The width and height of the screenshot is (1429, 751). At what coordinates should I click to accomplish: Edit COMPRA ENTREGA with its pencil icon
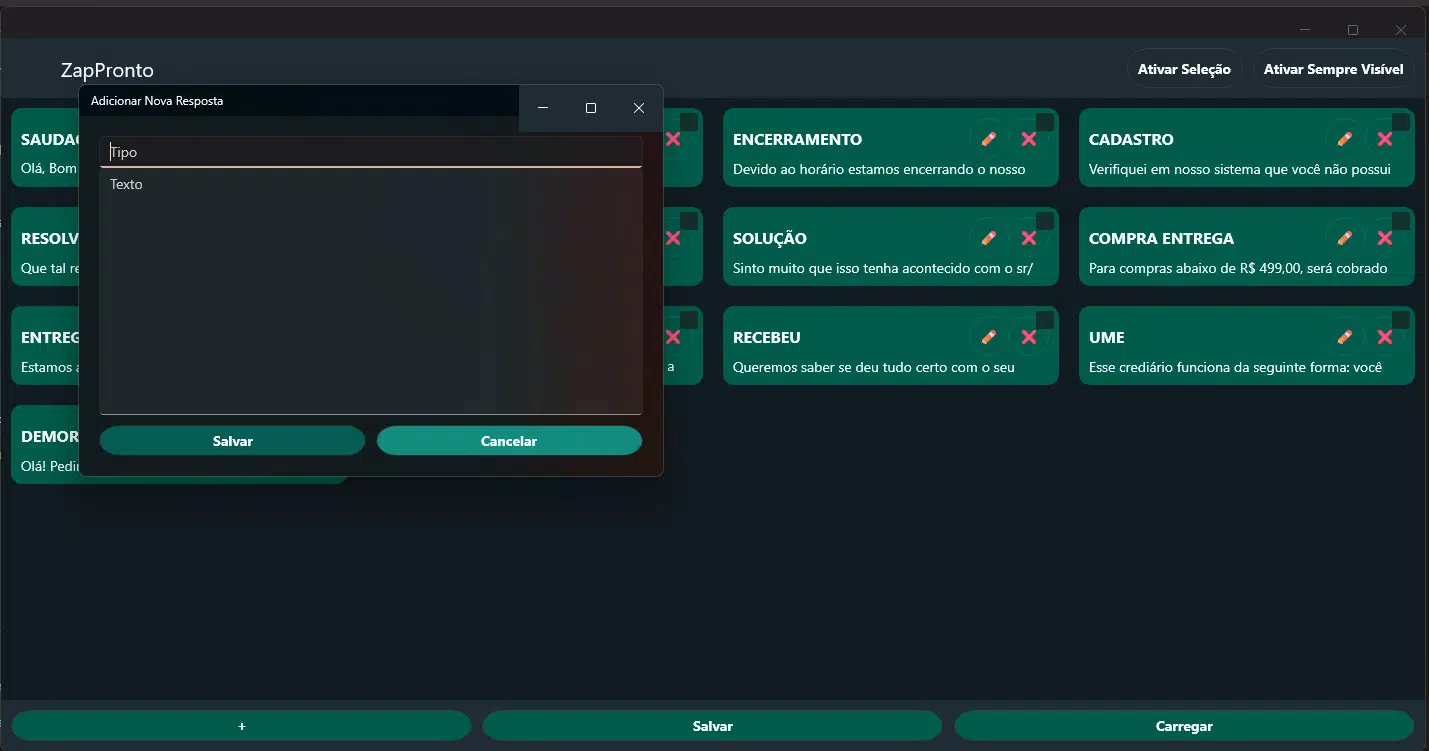[1345, 238]
